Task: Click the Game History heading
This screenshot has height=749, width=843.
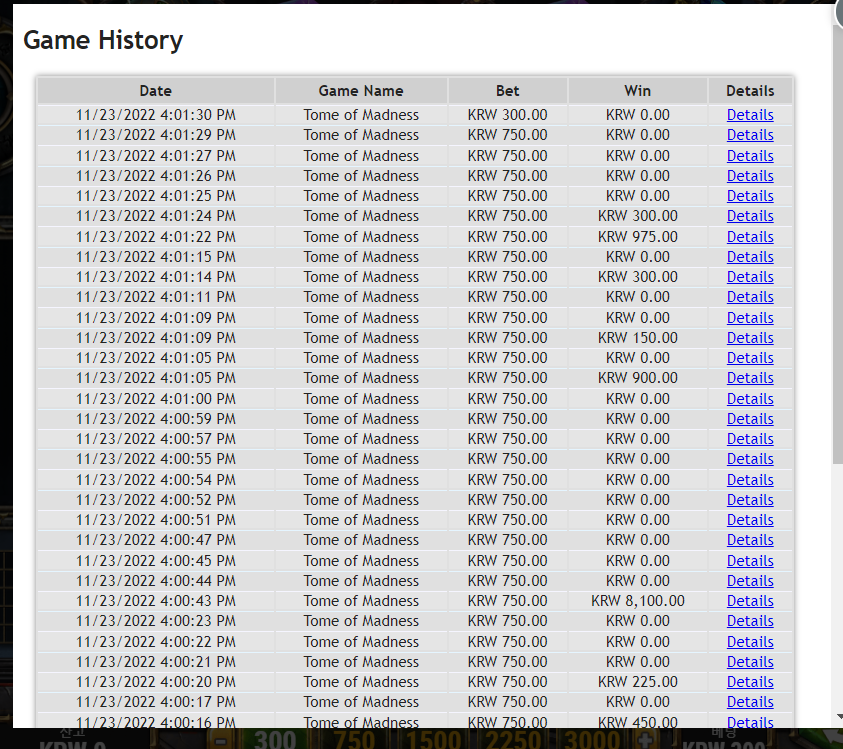Action: (x=103, y=40)
